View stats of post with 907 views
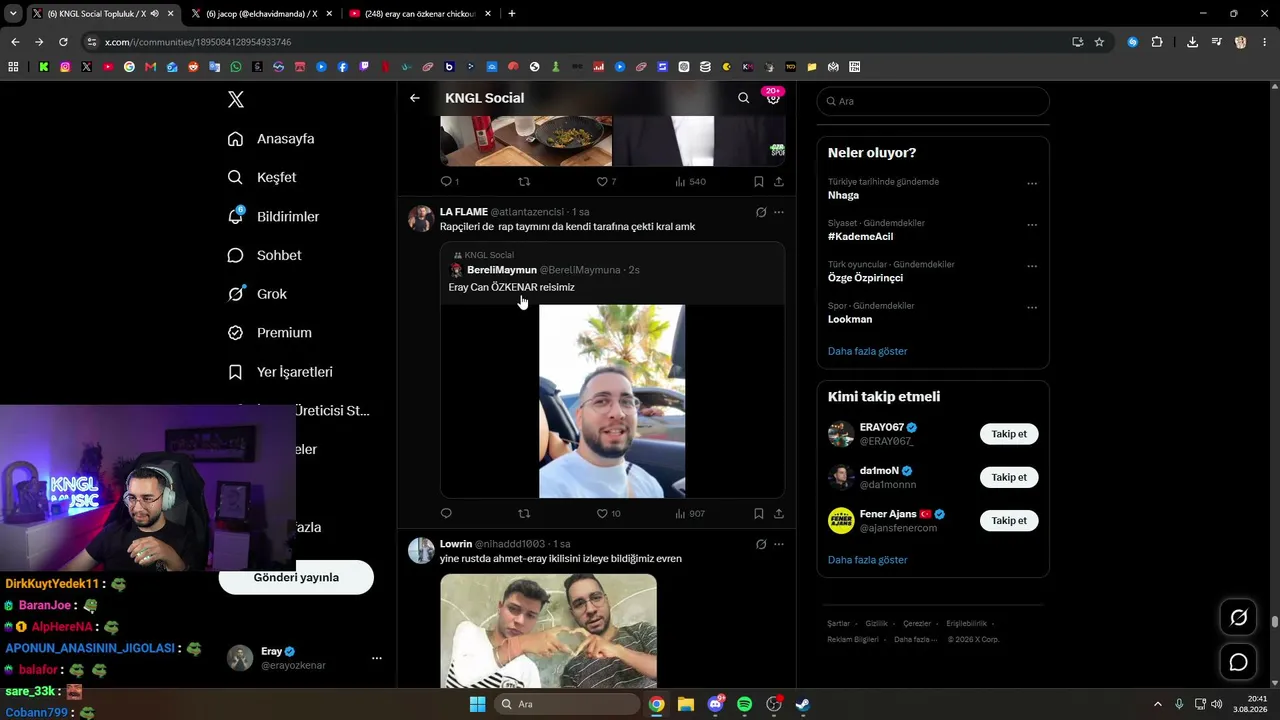 (690, 513)
